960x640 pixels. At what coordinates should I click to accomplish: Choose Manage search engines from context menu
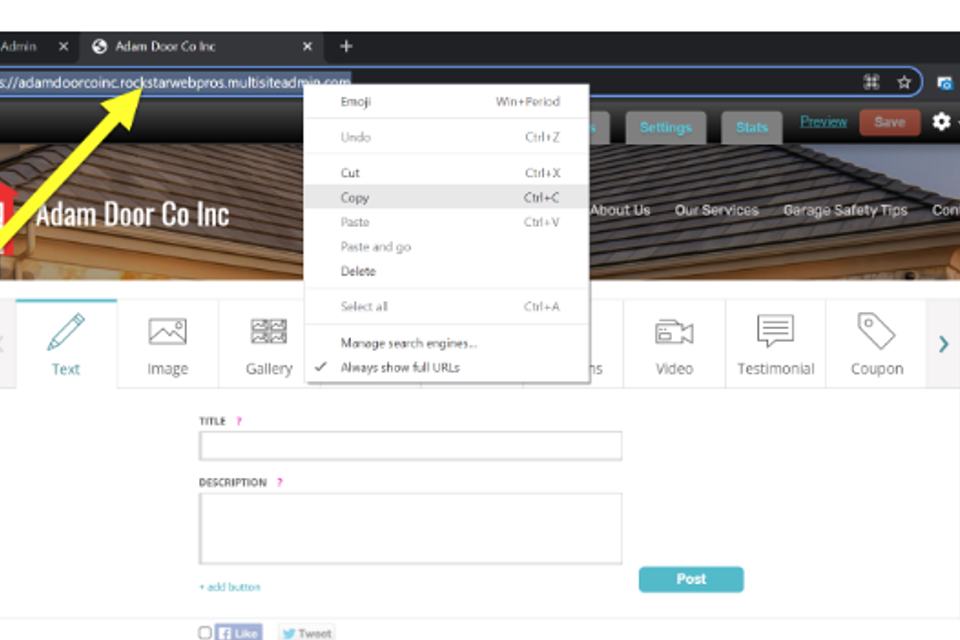tap(447, 343)
